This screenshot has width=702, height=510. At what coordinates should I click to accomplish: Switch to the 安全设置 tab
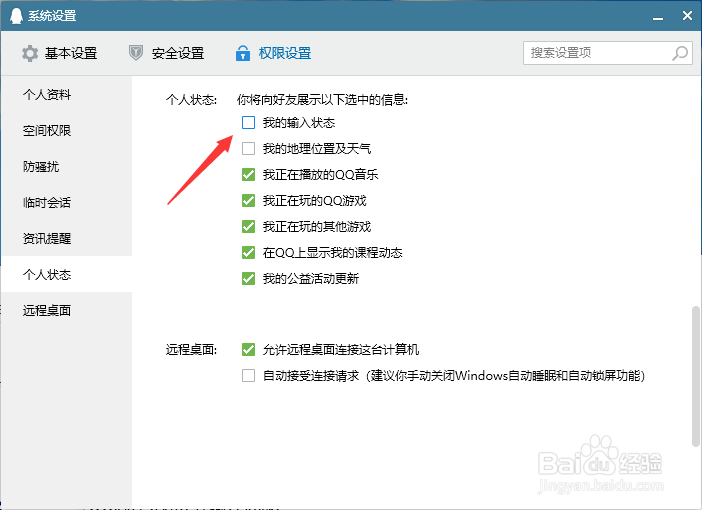(x=167, y=53)
